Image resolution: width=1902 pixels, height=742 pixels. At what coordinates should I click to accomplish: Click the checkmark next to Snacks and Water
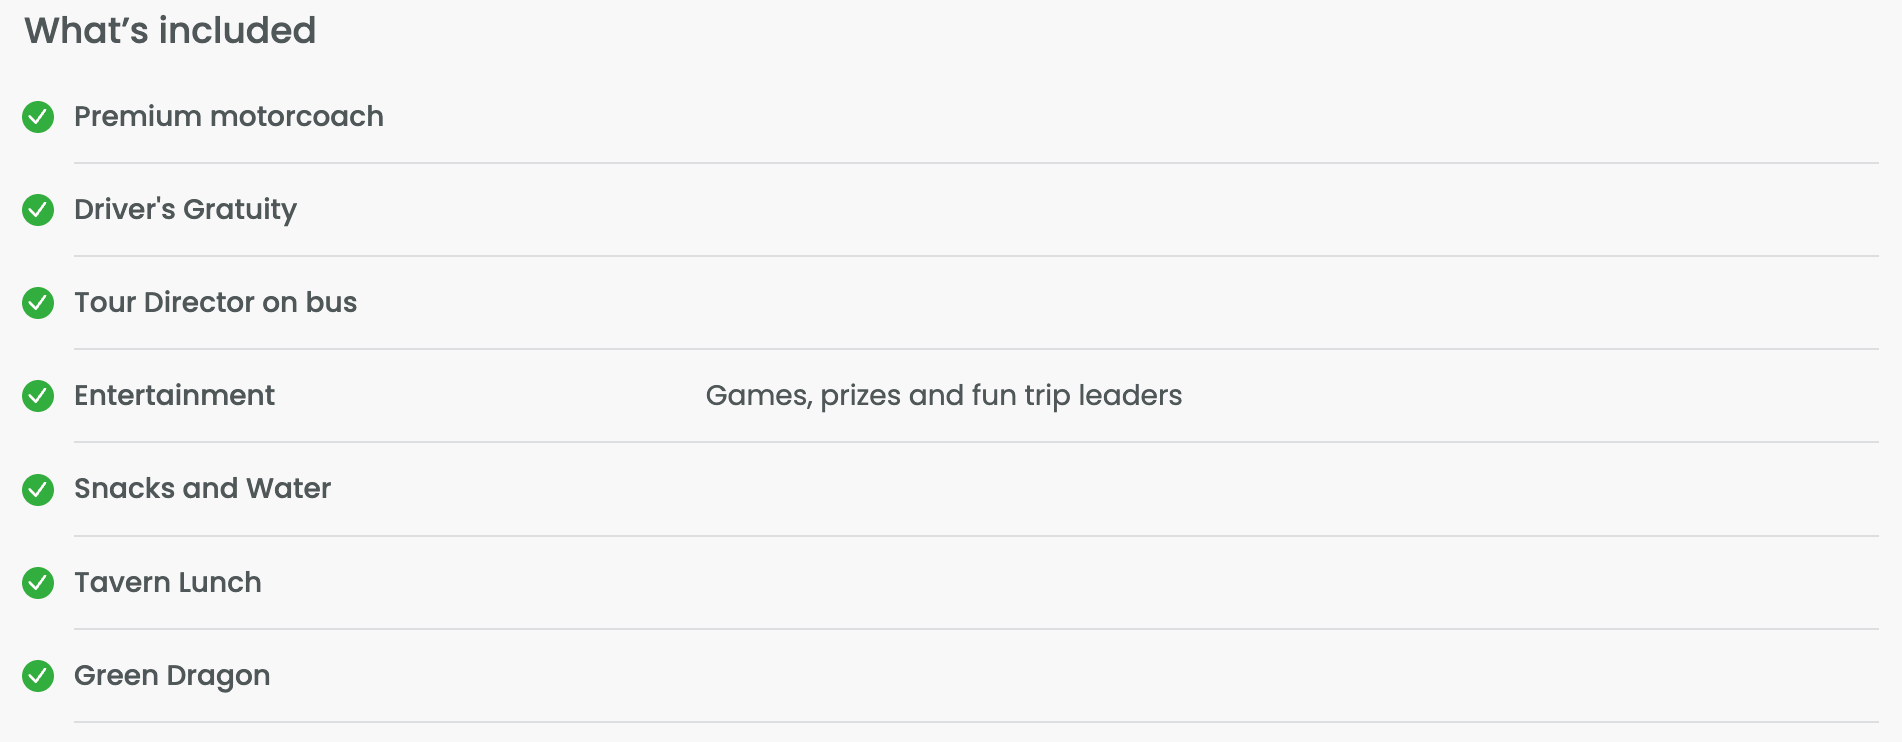pos(38,490)
